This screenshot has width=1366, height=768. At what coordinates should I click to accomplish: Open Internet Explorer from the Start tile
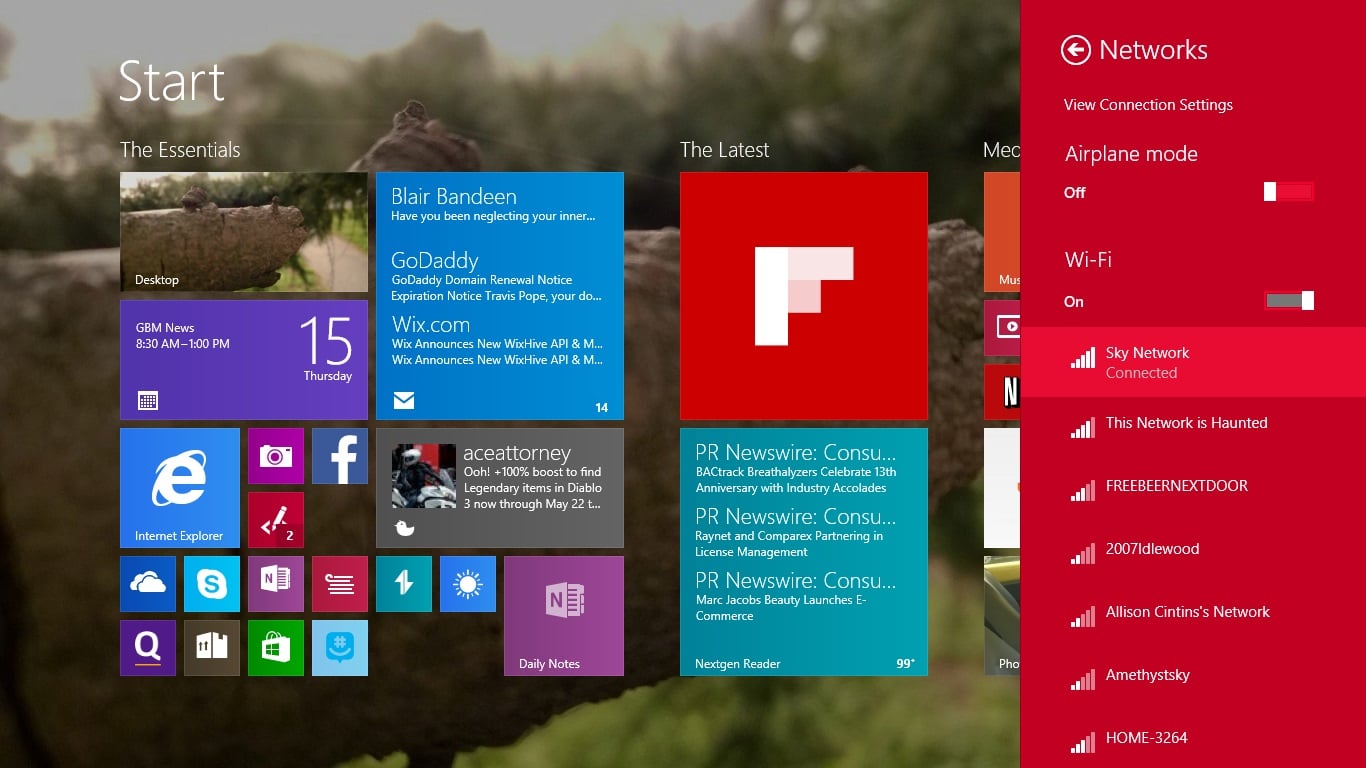(x=179, y=487)
